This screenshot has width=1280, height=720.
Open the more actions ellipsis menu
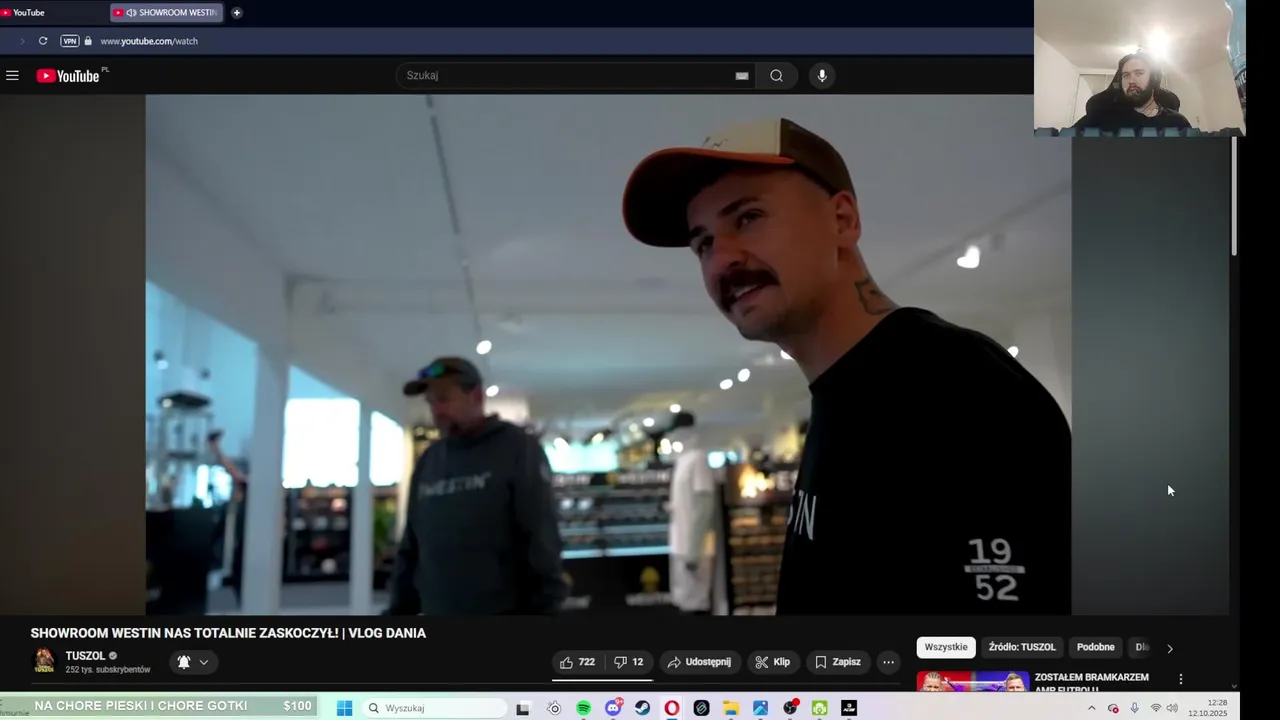(888, 662)
